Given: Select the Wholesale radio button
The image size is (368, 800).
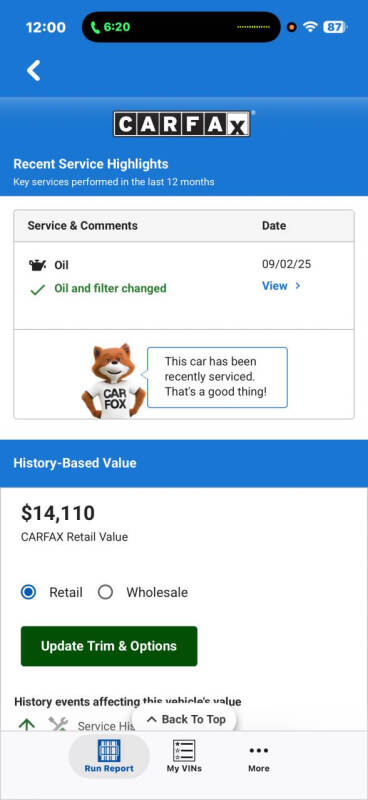Looking at the screenshot, I should coord(105,592).
